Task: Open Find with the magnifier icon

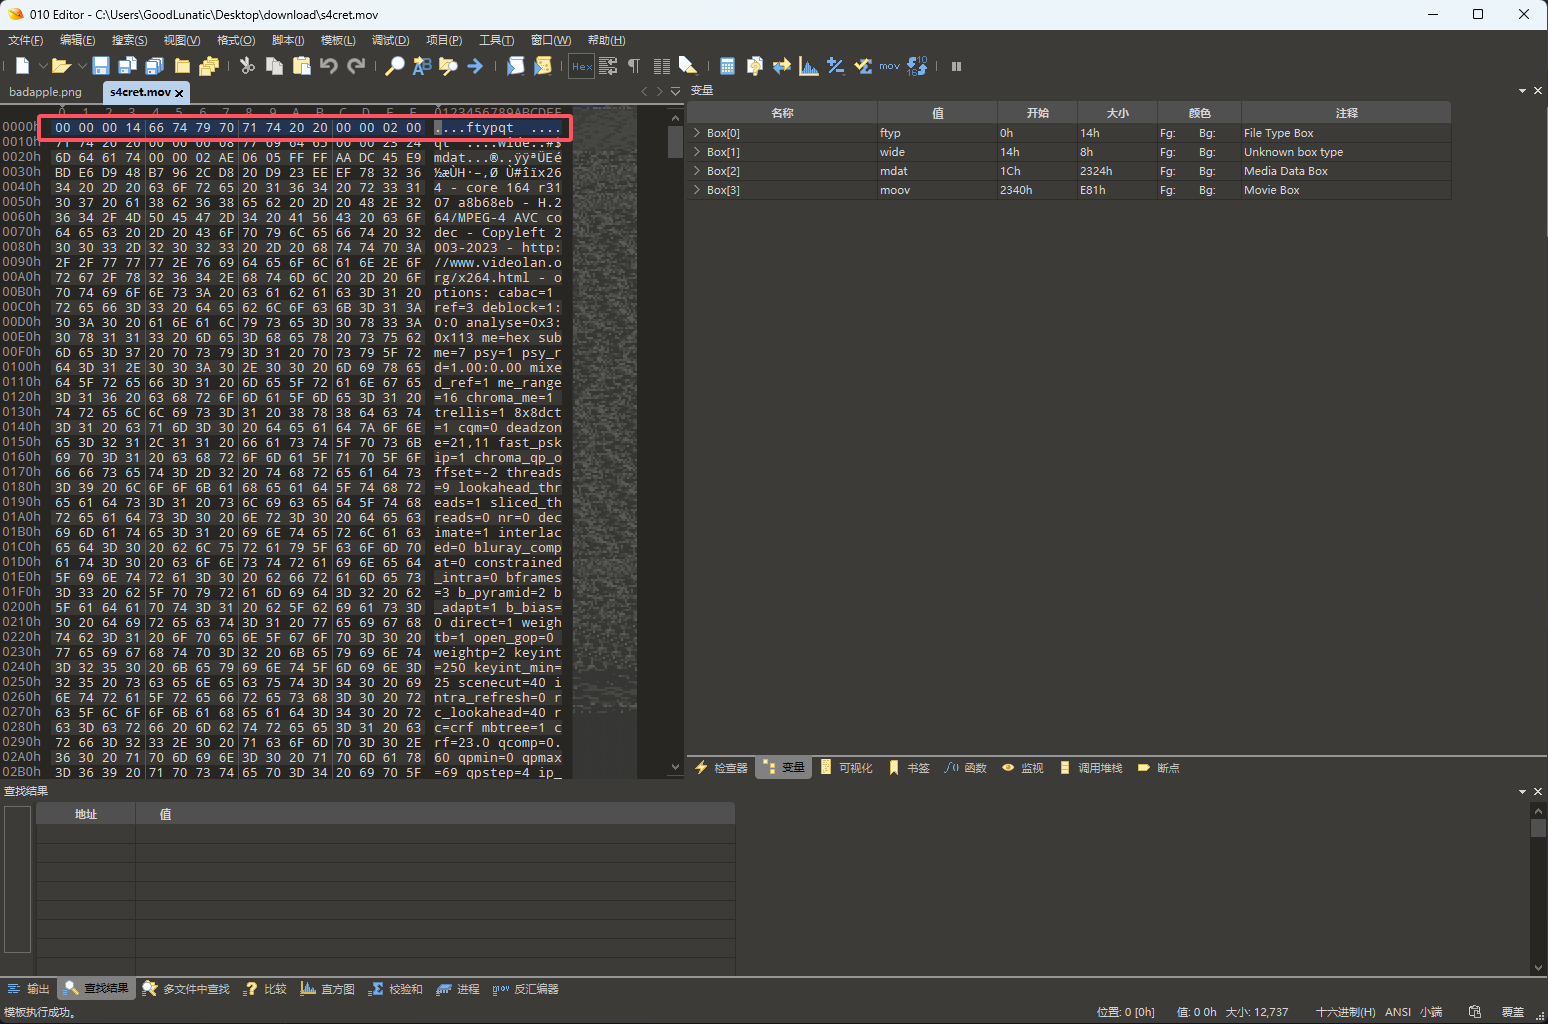Action: tap(395, 66)
